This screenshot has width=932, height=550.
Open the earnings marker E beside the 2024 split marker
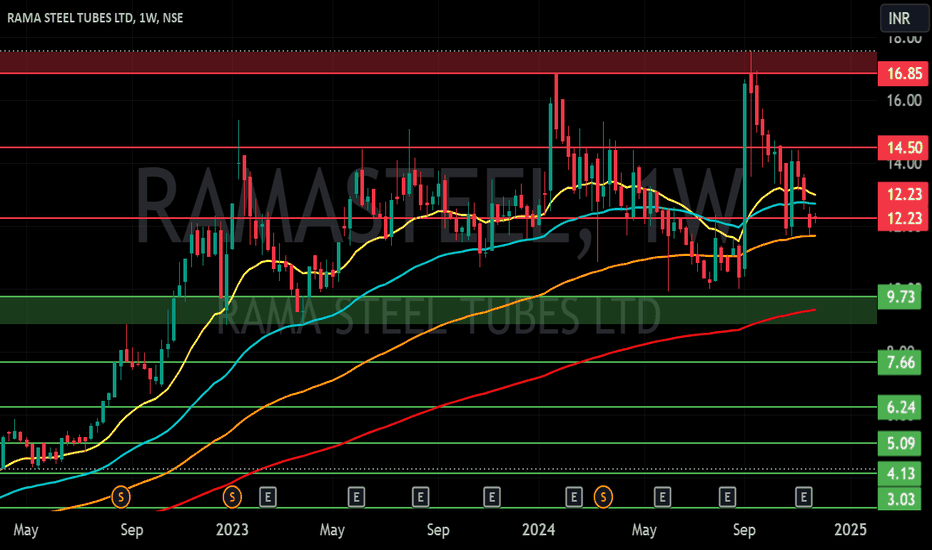coord(574,496)
